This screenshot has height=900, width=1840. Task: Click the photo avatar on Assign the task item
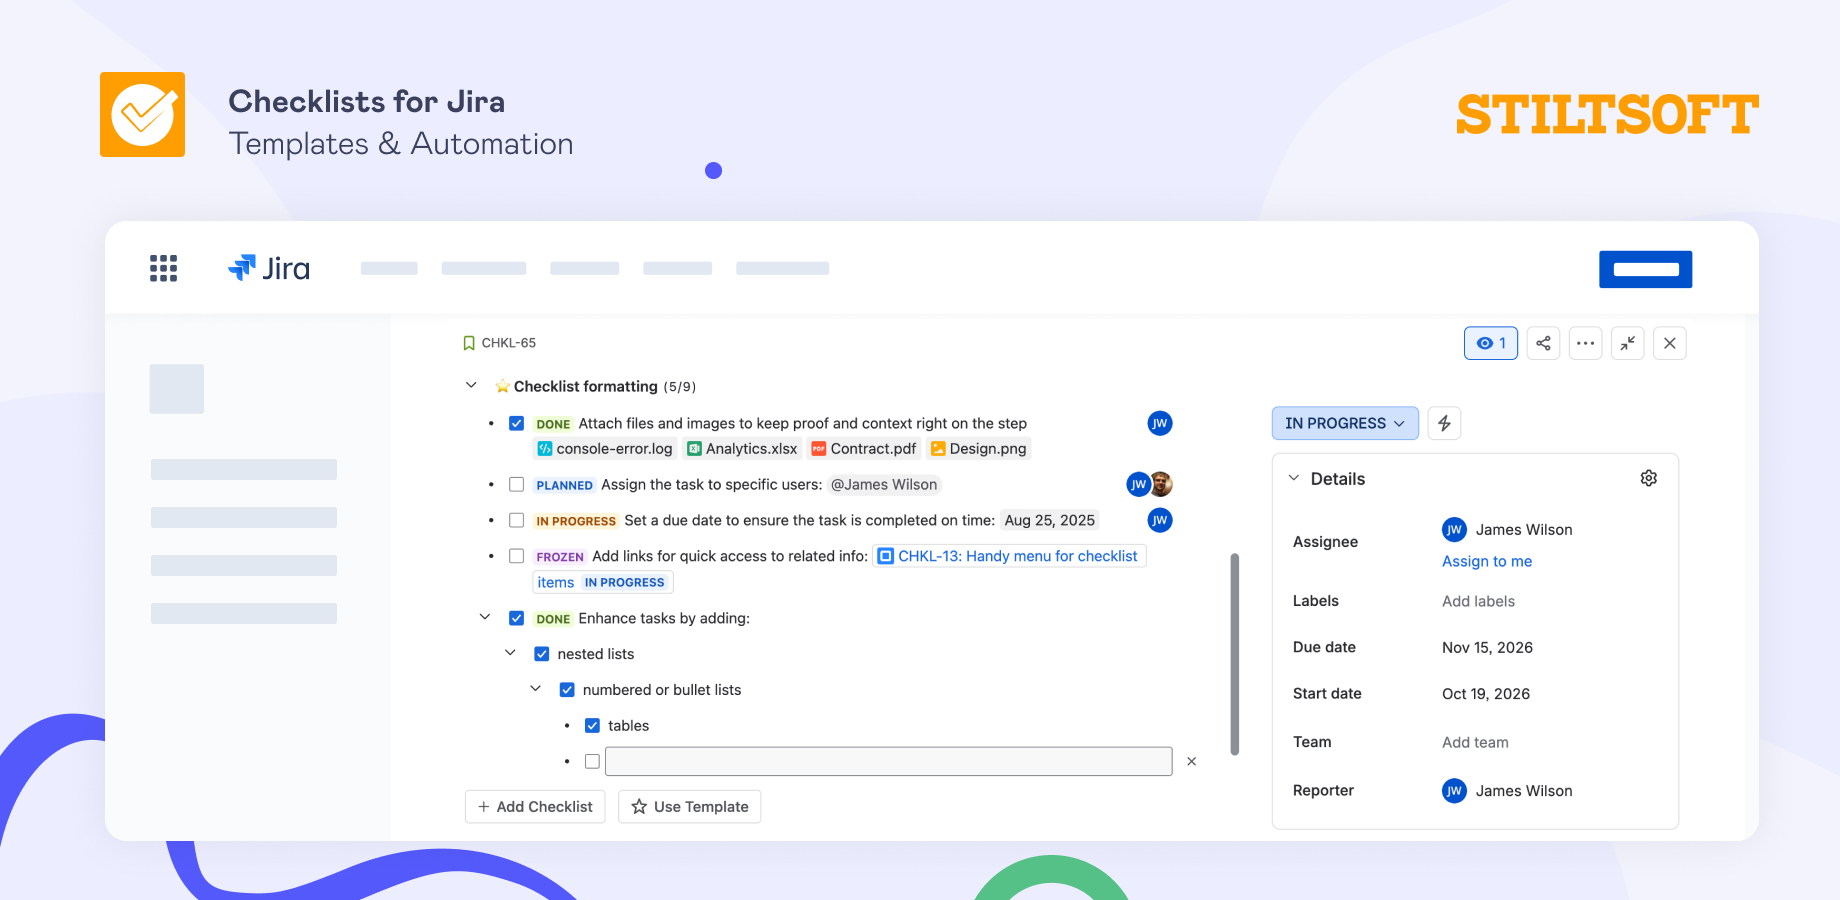point(1161,484)
